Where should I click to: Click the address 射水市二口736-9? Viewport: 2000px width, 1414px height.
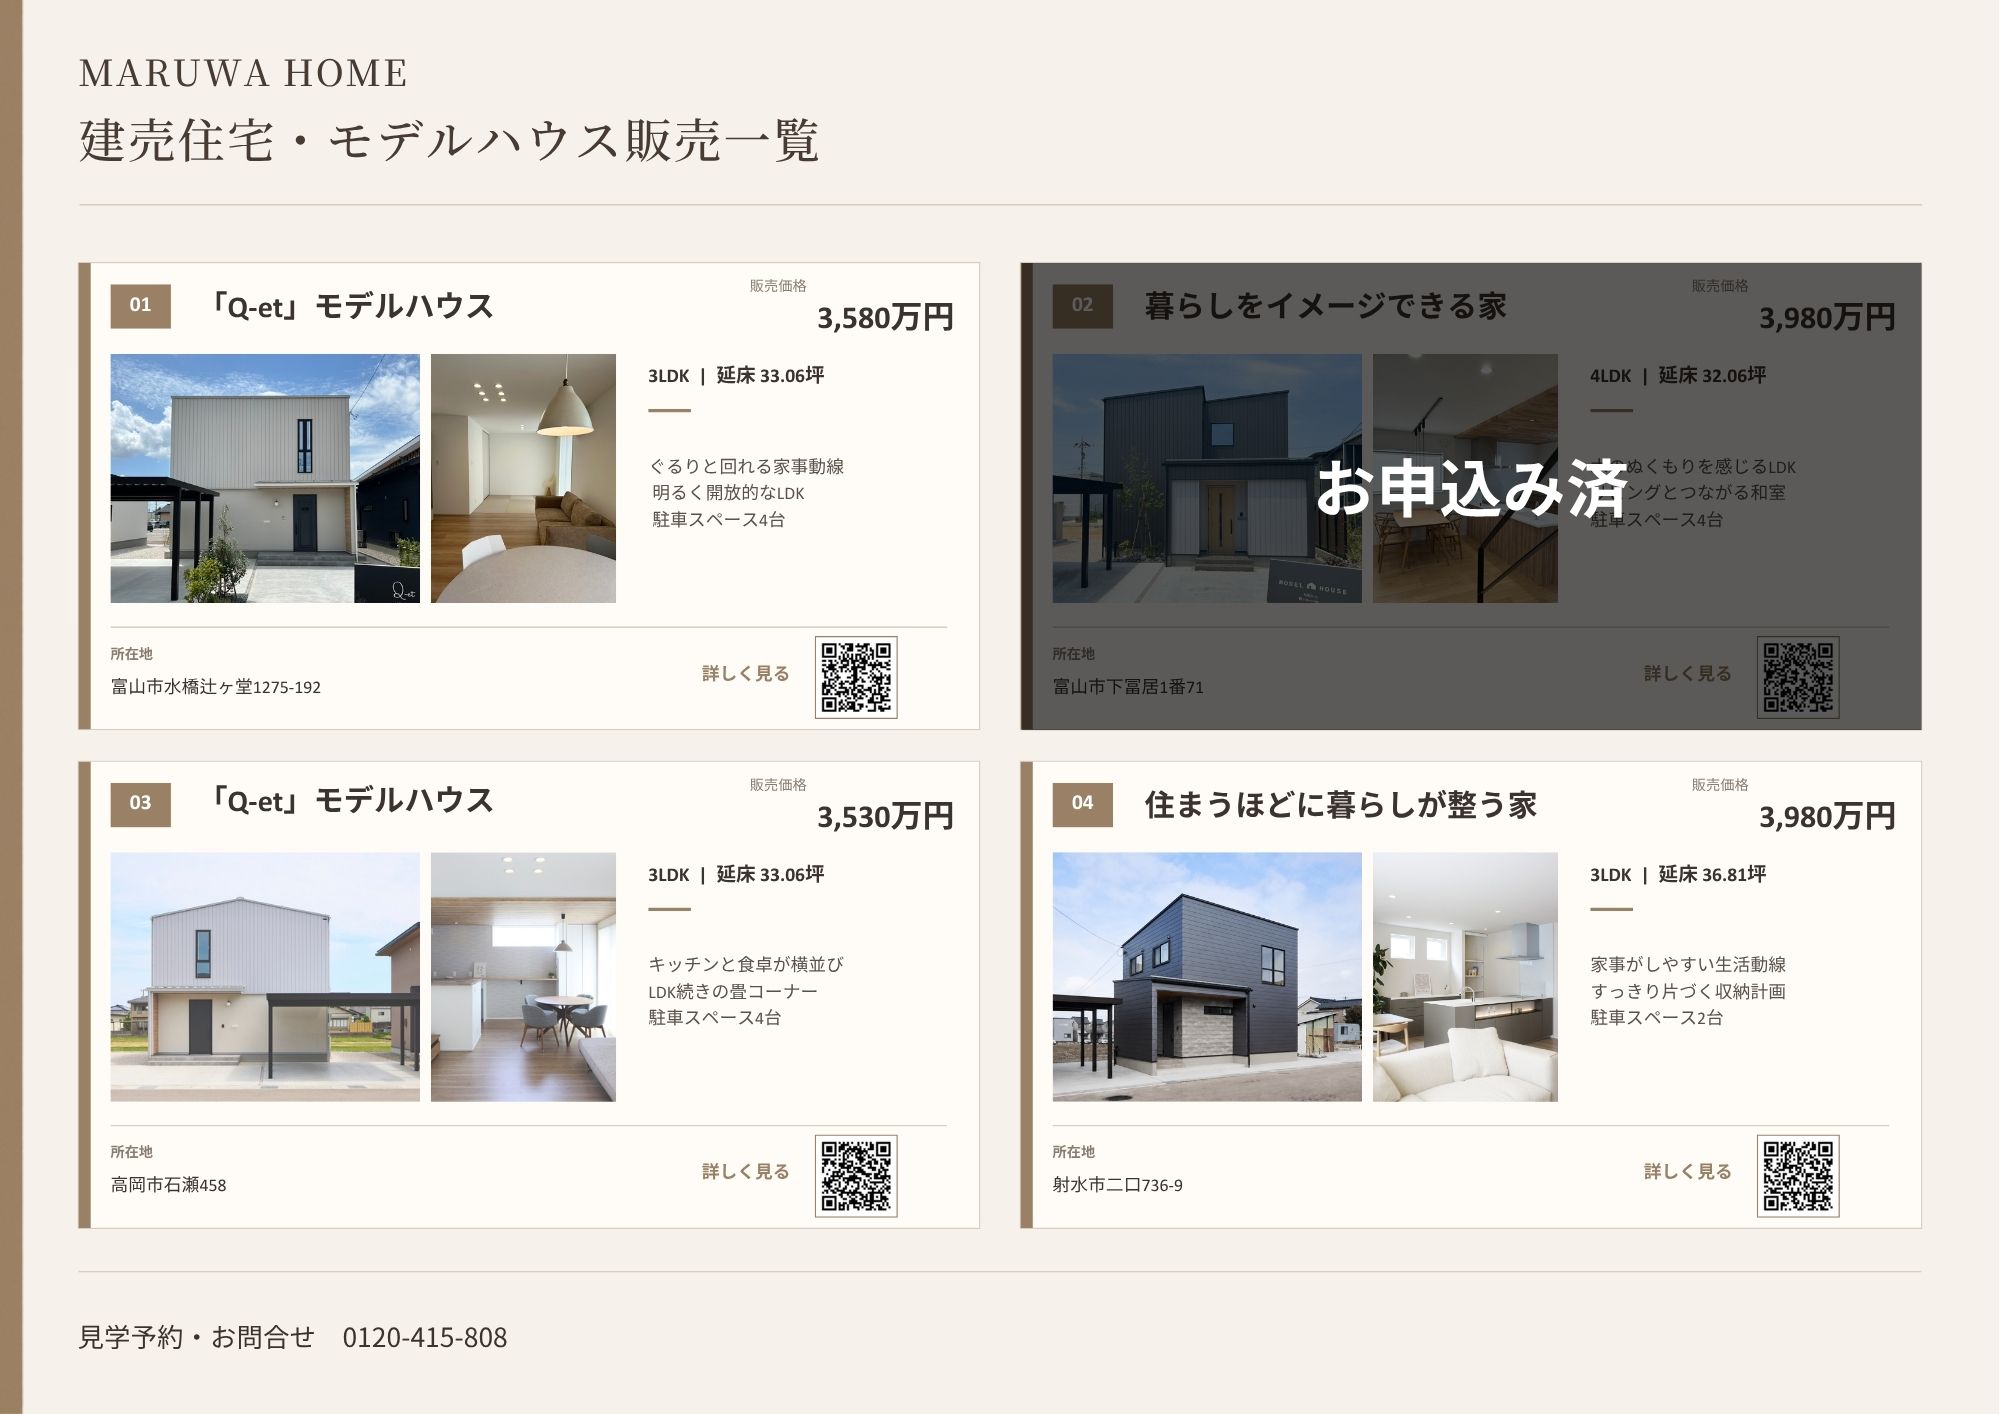click(x=1117, y=1185)
